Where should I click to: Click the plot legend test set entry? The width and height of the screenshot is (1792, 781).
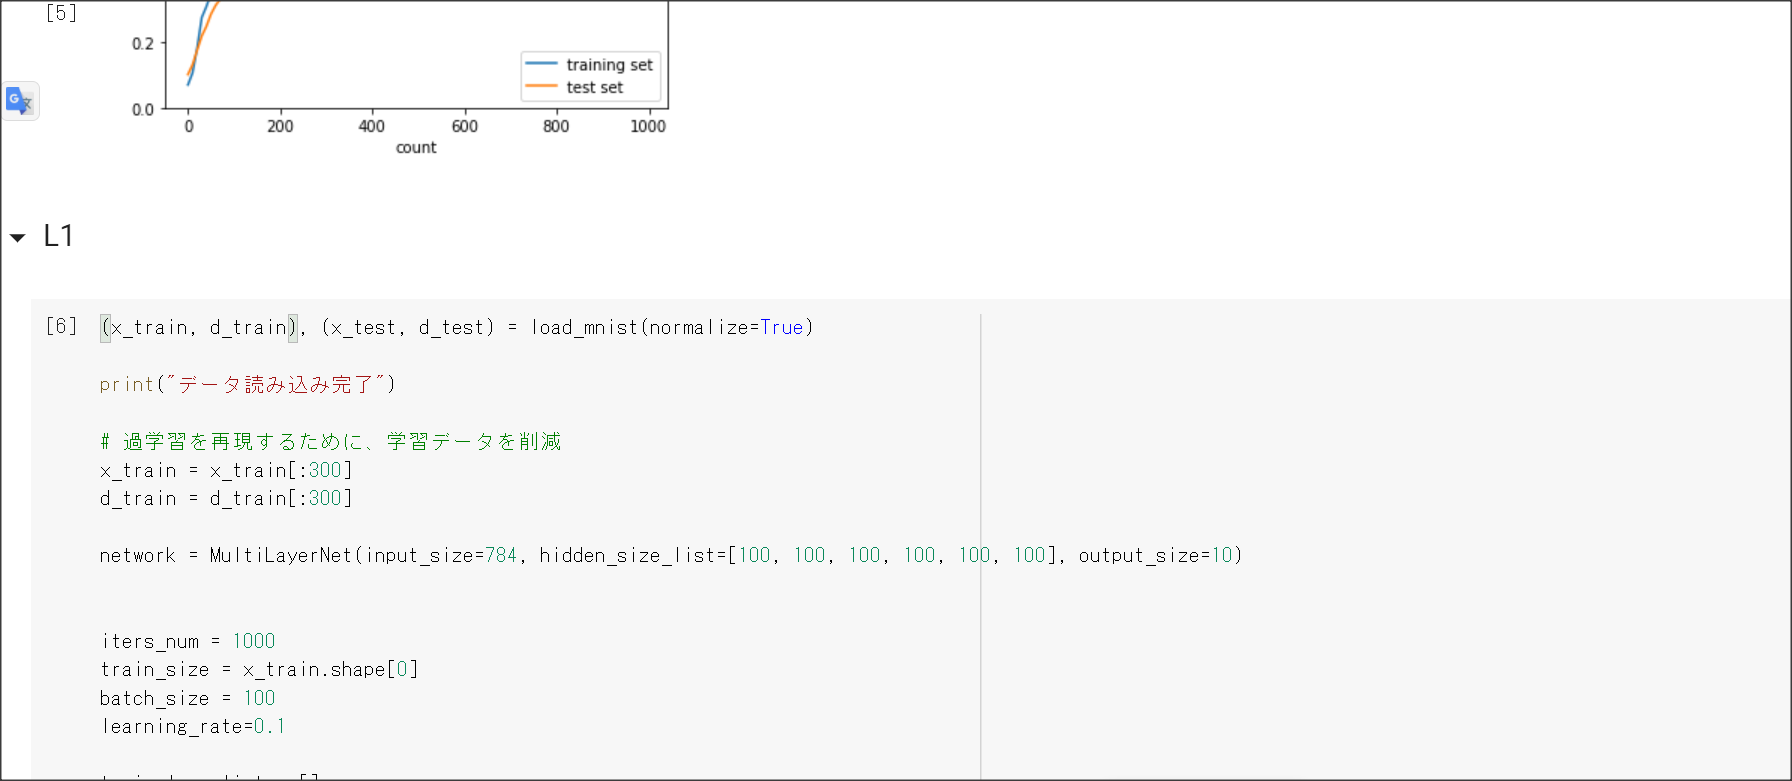(575, 87)
